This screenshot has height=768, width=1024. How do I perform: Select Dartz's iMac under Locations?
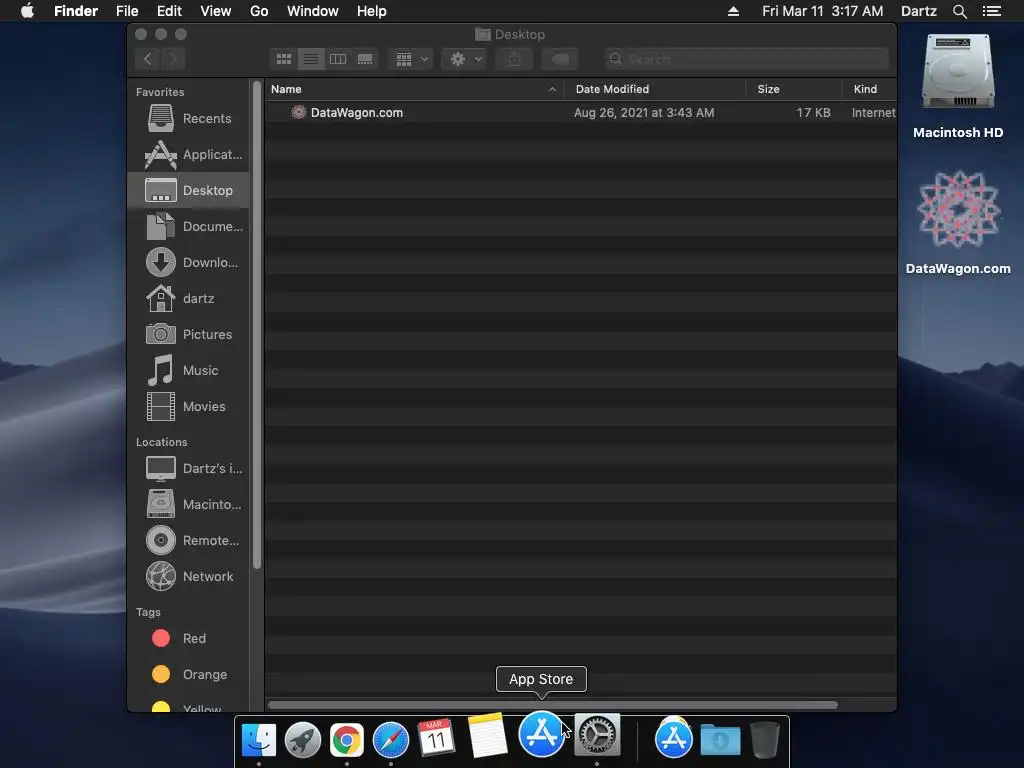(189, 468)
